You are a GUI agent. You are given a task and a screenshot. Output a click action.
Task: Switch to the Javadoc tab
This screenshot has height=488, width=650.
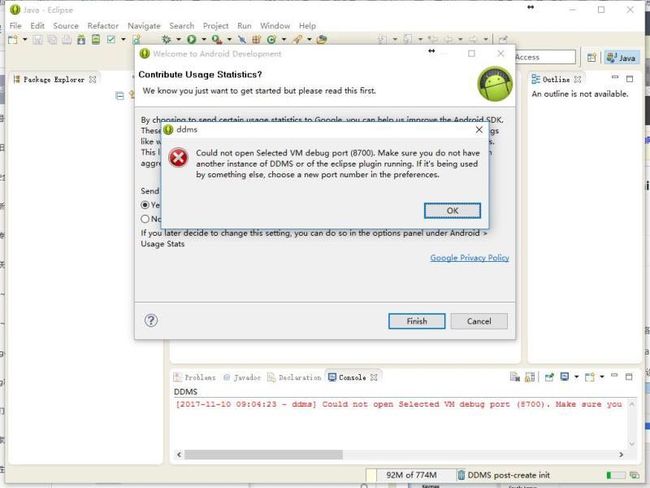[x=242, y=377]
